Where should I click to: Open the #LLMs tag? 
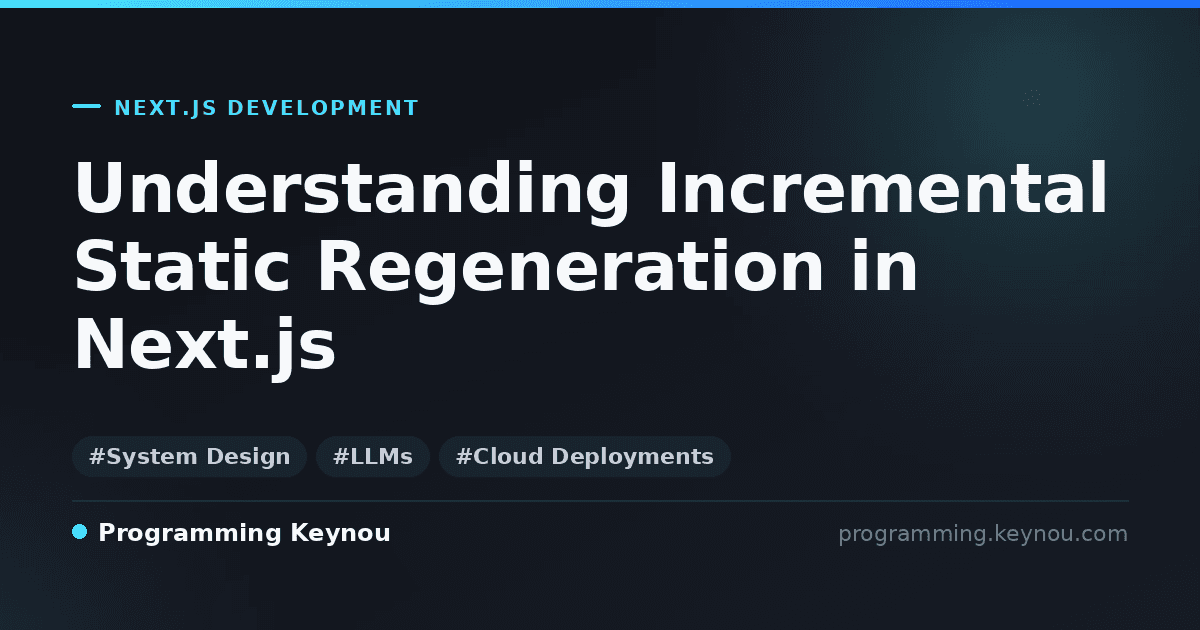(373, 457)
